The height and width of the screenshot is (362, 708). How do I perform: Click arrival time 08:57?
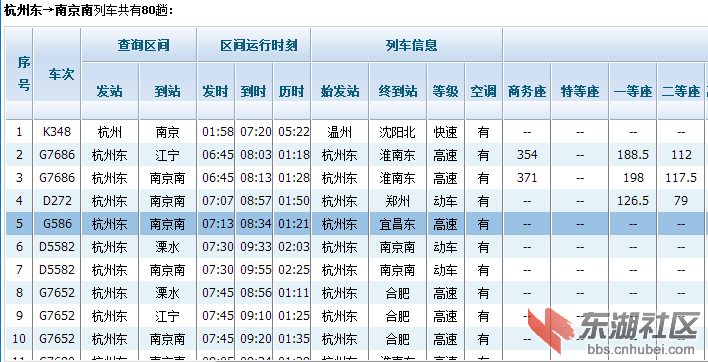[x=256, y=201]
